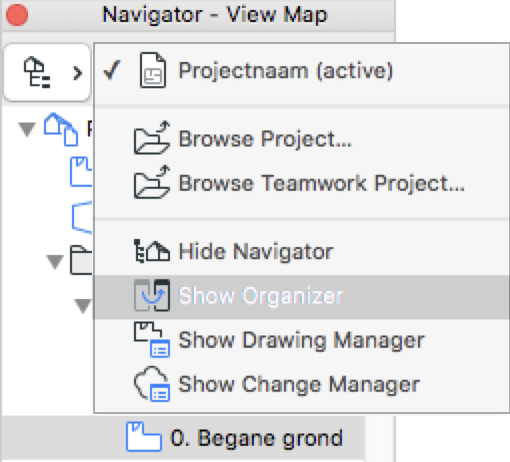Open Show Drawing Manager
The width and height of the screenshot is (510, 462).
point(302,340)
